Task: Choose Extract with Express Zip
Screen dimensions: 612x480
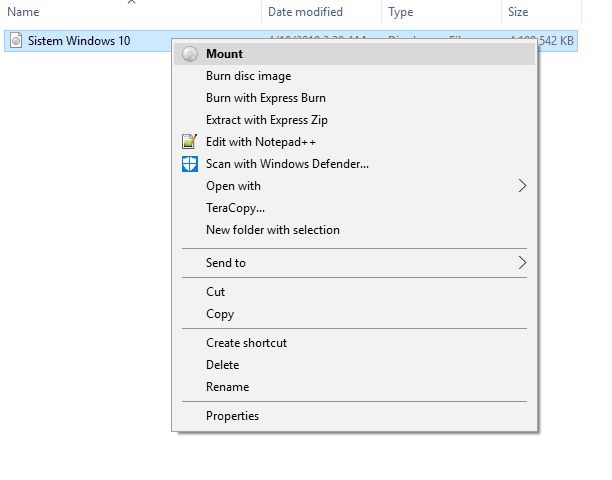Action: point(354,120)
